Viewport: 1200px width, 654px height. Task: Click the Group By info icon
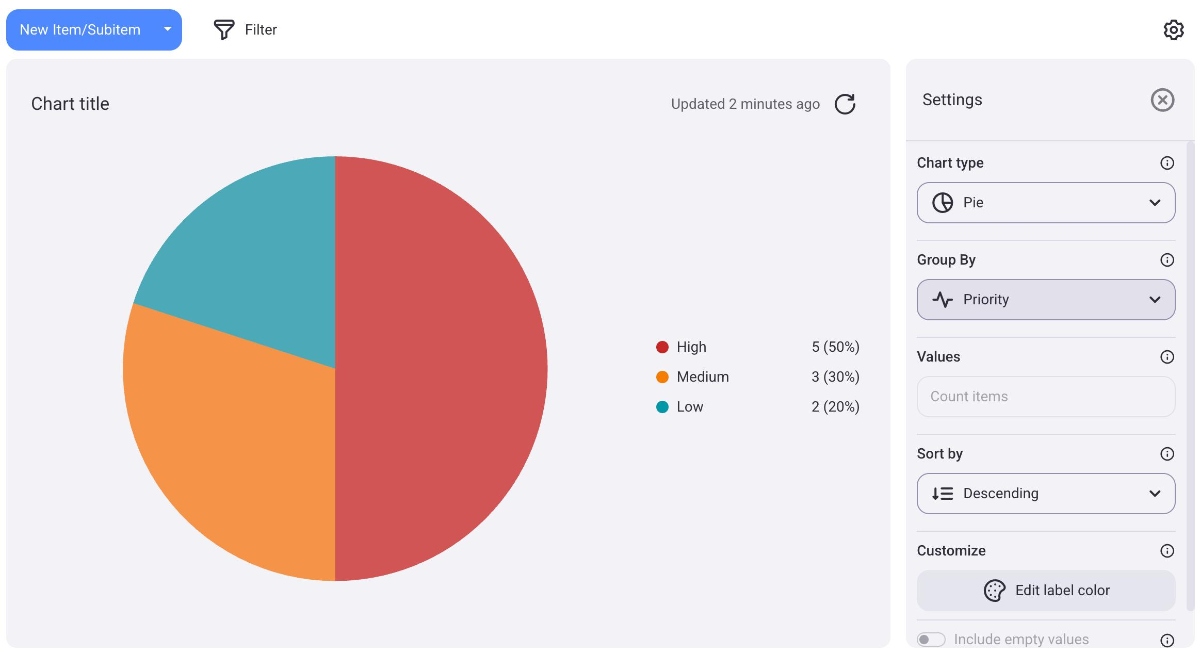pyautogui.click(x=1166, y=260)
